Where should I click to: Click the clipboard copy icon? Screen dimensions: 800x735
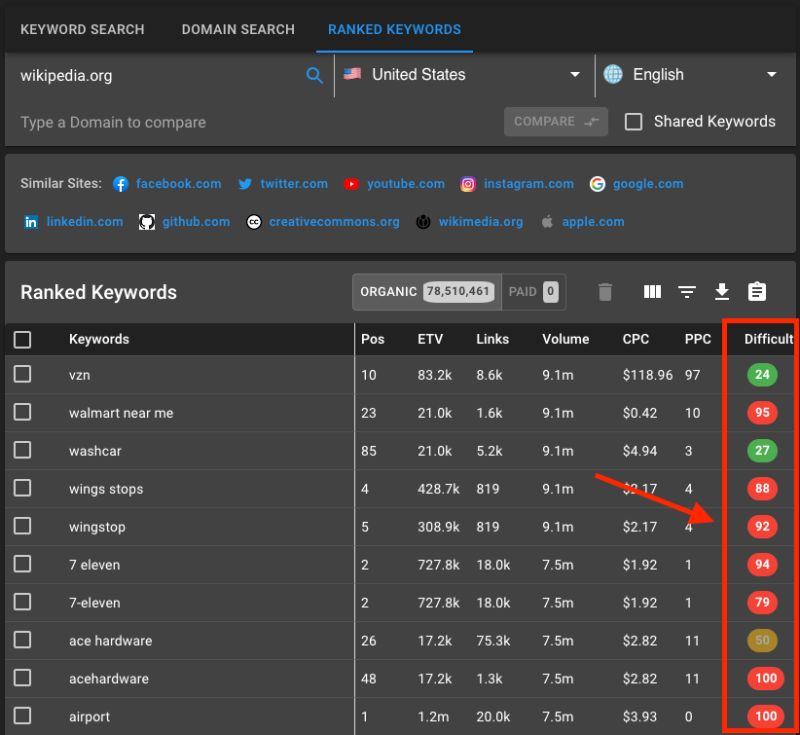point(757,292)
